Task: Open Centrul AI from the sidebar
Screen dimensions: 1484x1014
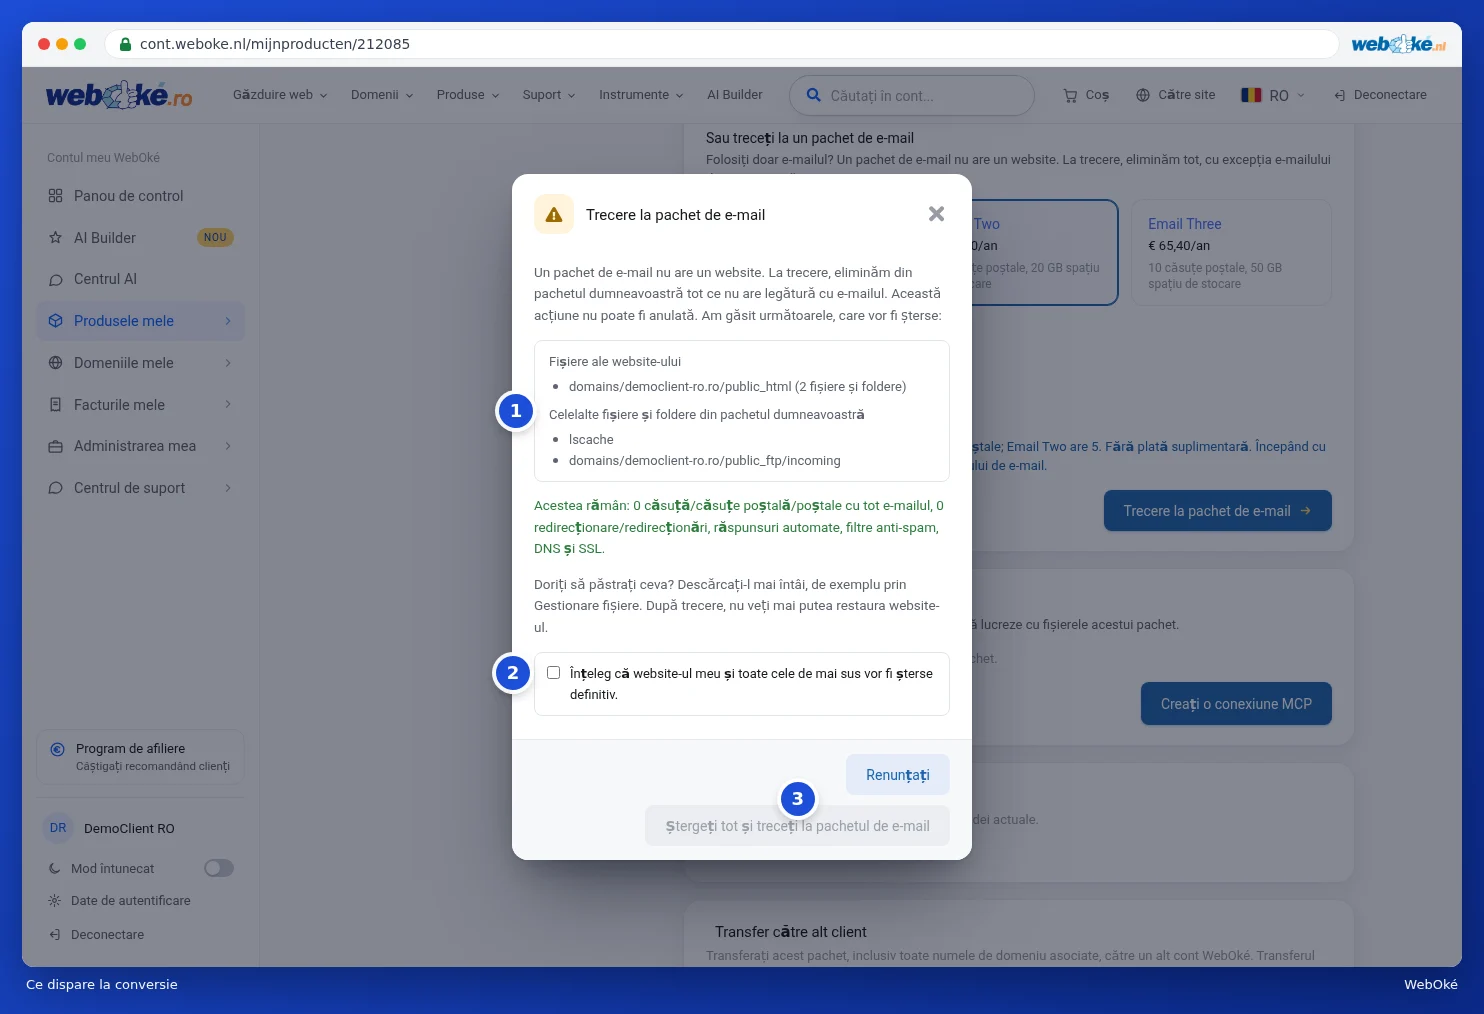Action: point(141,279)
